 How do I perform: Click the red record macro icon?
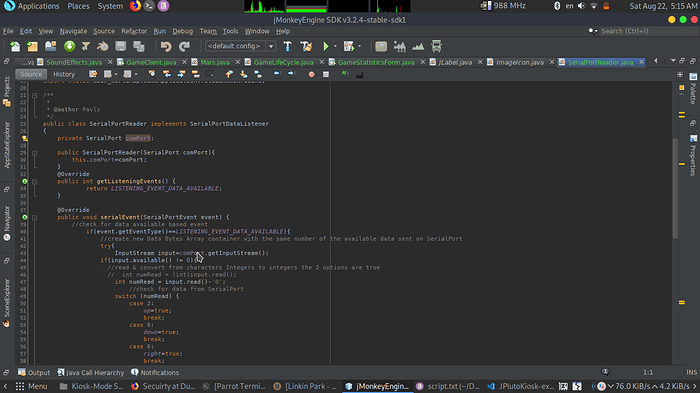(x=312, y=74)
